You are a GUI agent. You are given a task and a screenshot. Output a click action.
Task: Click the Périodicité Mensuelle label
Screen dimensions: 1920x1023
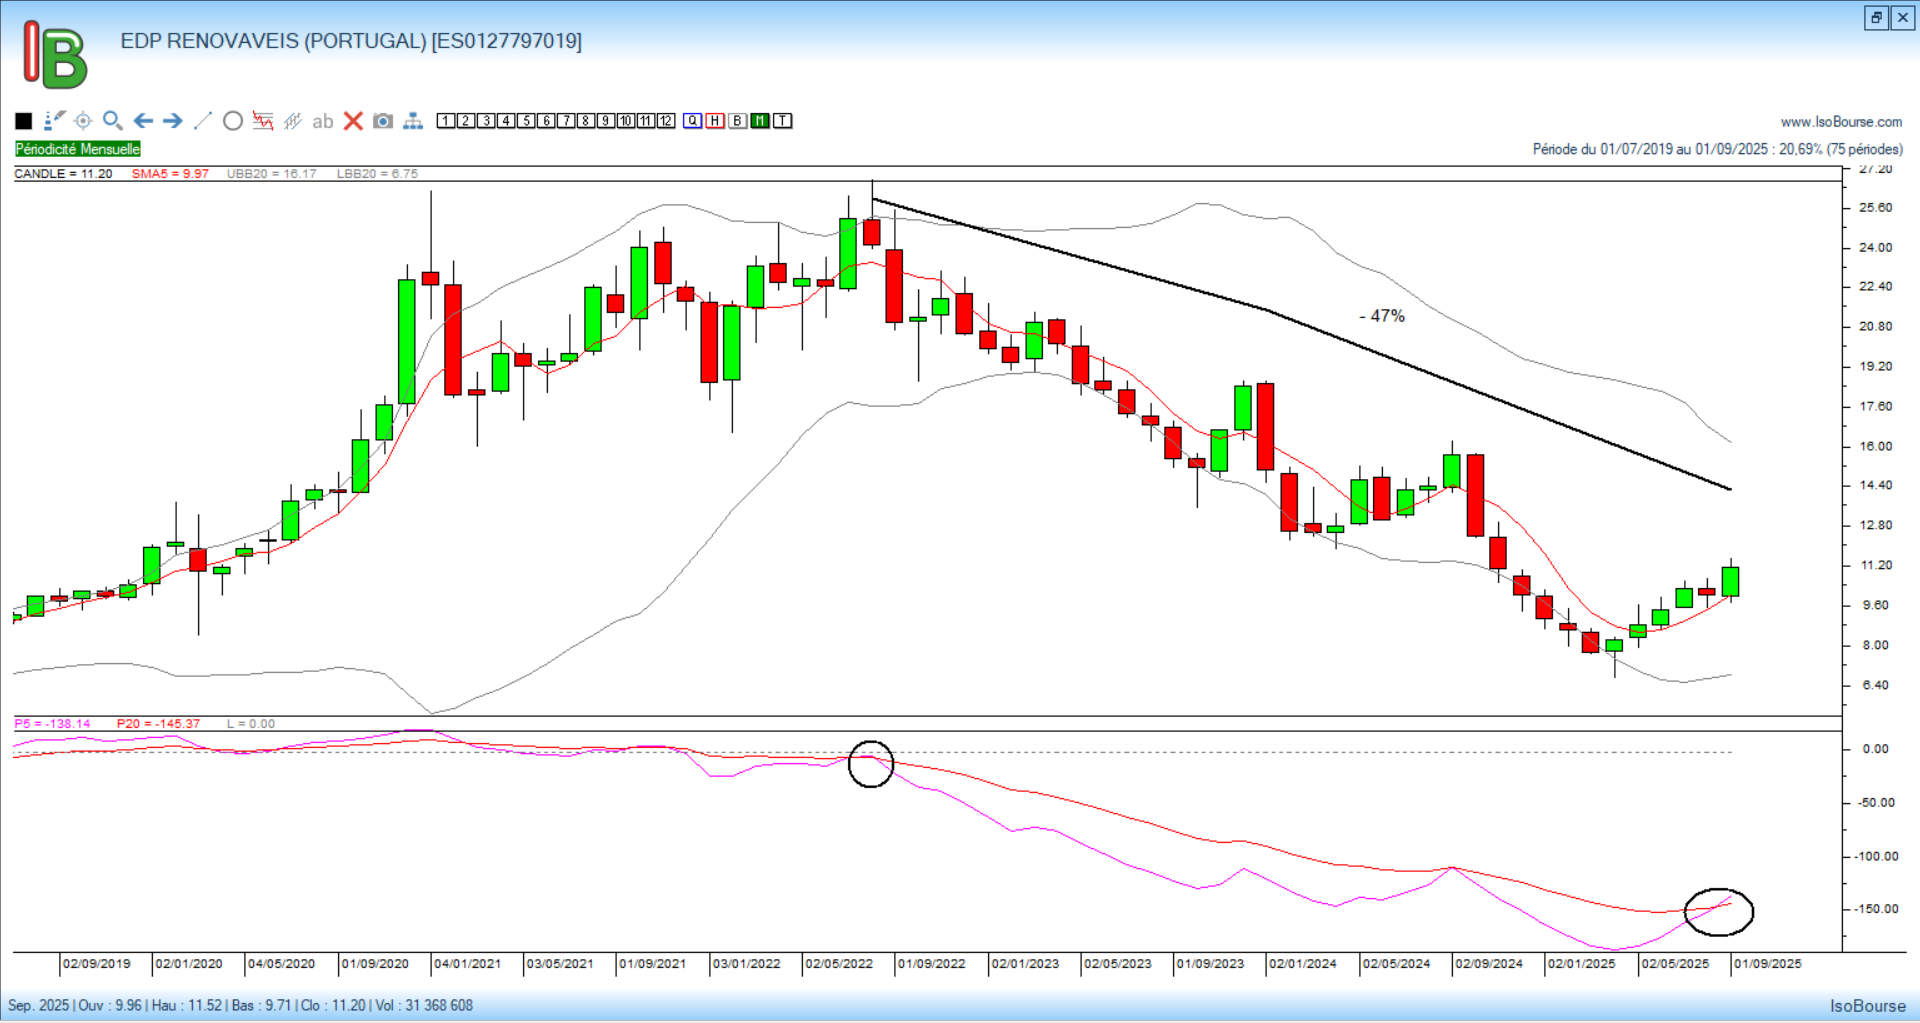(x=78, y=149)
